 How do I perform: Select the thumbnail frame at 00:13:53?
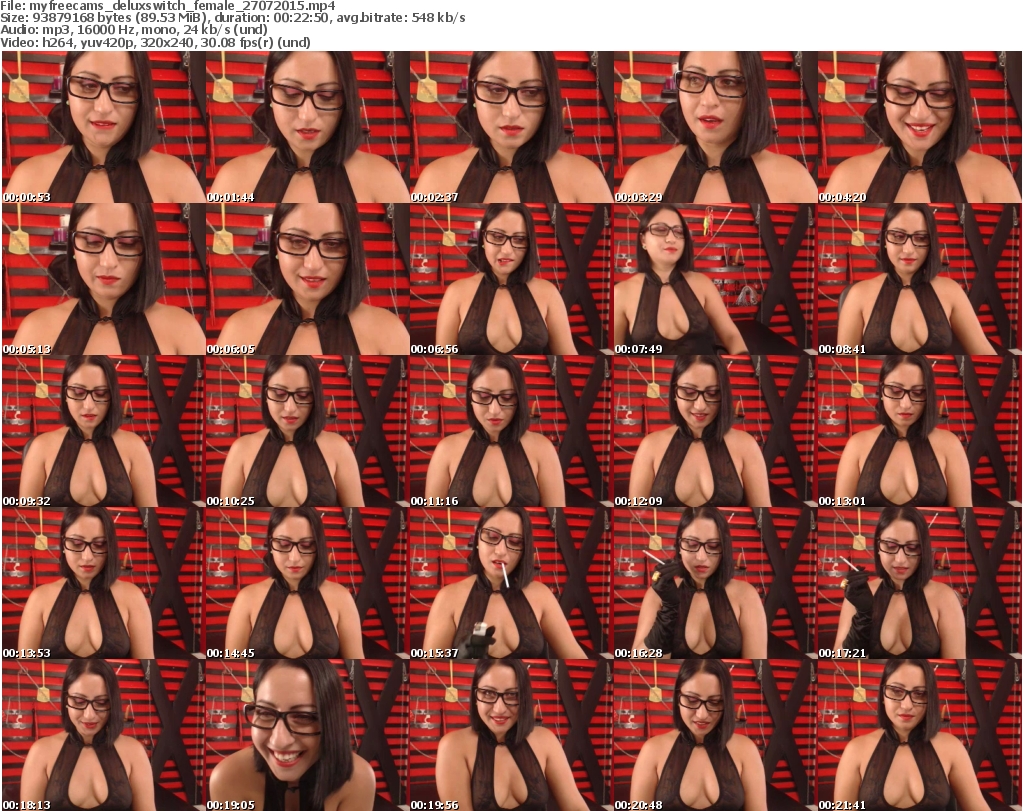[104, 583]
